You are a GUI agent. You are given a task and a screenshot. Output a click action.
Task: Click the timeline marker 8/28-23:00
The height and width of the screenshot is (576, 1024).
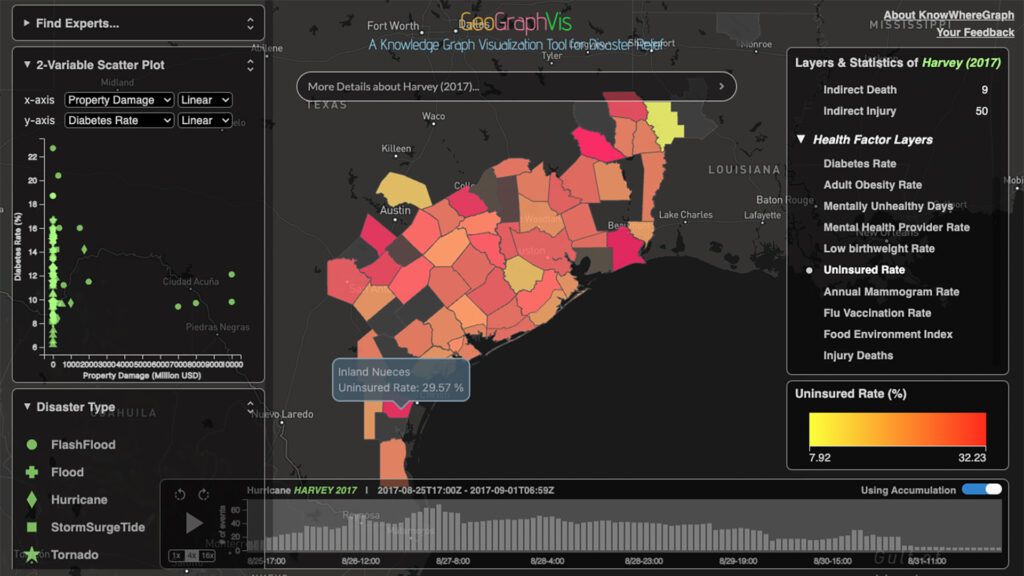click(643, 561)
